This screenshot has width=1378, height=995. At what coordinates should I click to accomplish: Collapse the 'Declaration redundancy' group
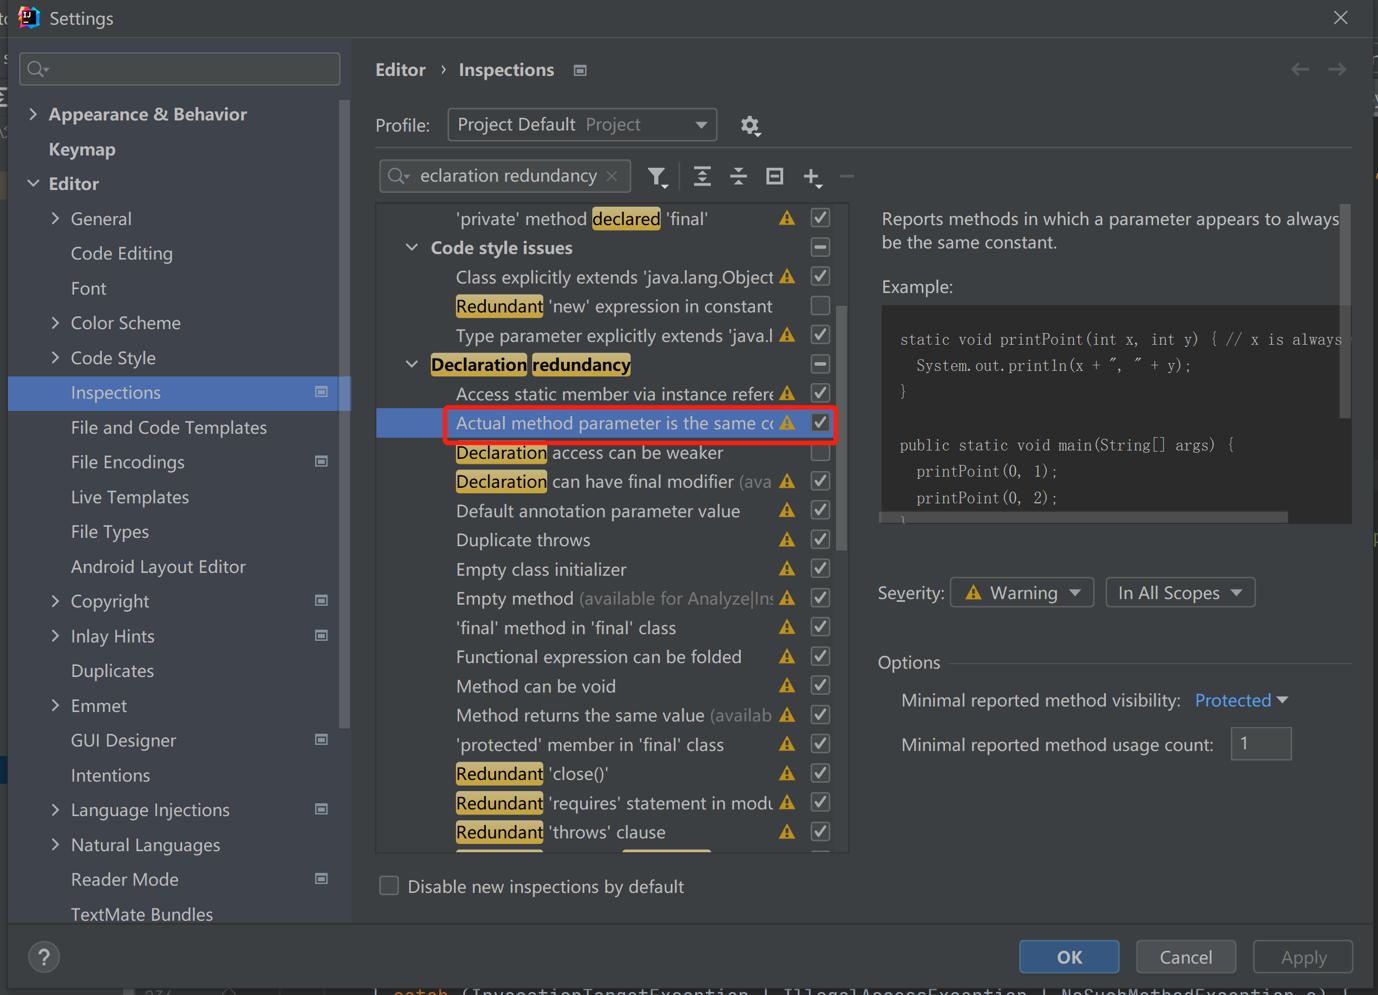[411, 363]
